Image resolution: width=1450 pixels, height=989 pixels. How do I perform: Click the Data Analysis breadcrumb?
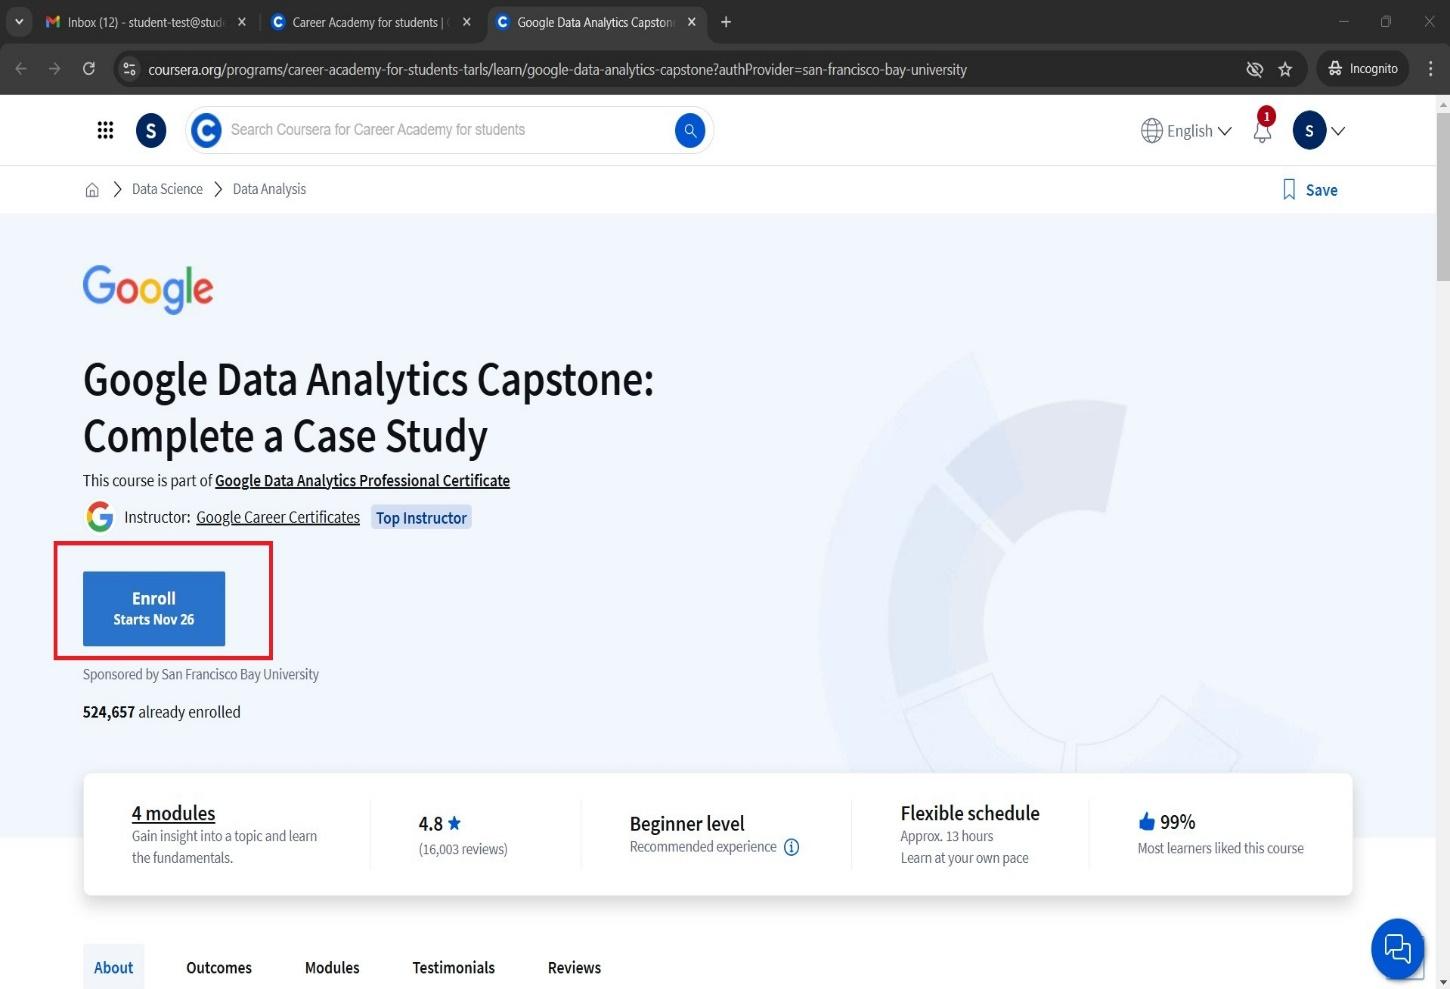coord(269,189)
